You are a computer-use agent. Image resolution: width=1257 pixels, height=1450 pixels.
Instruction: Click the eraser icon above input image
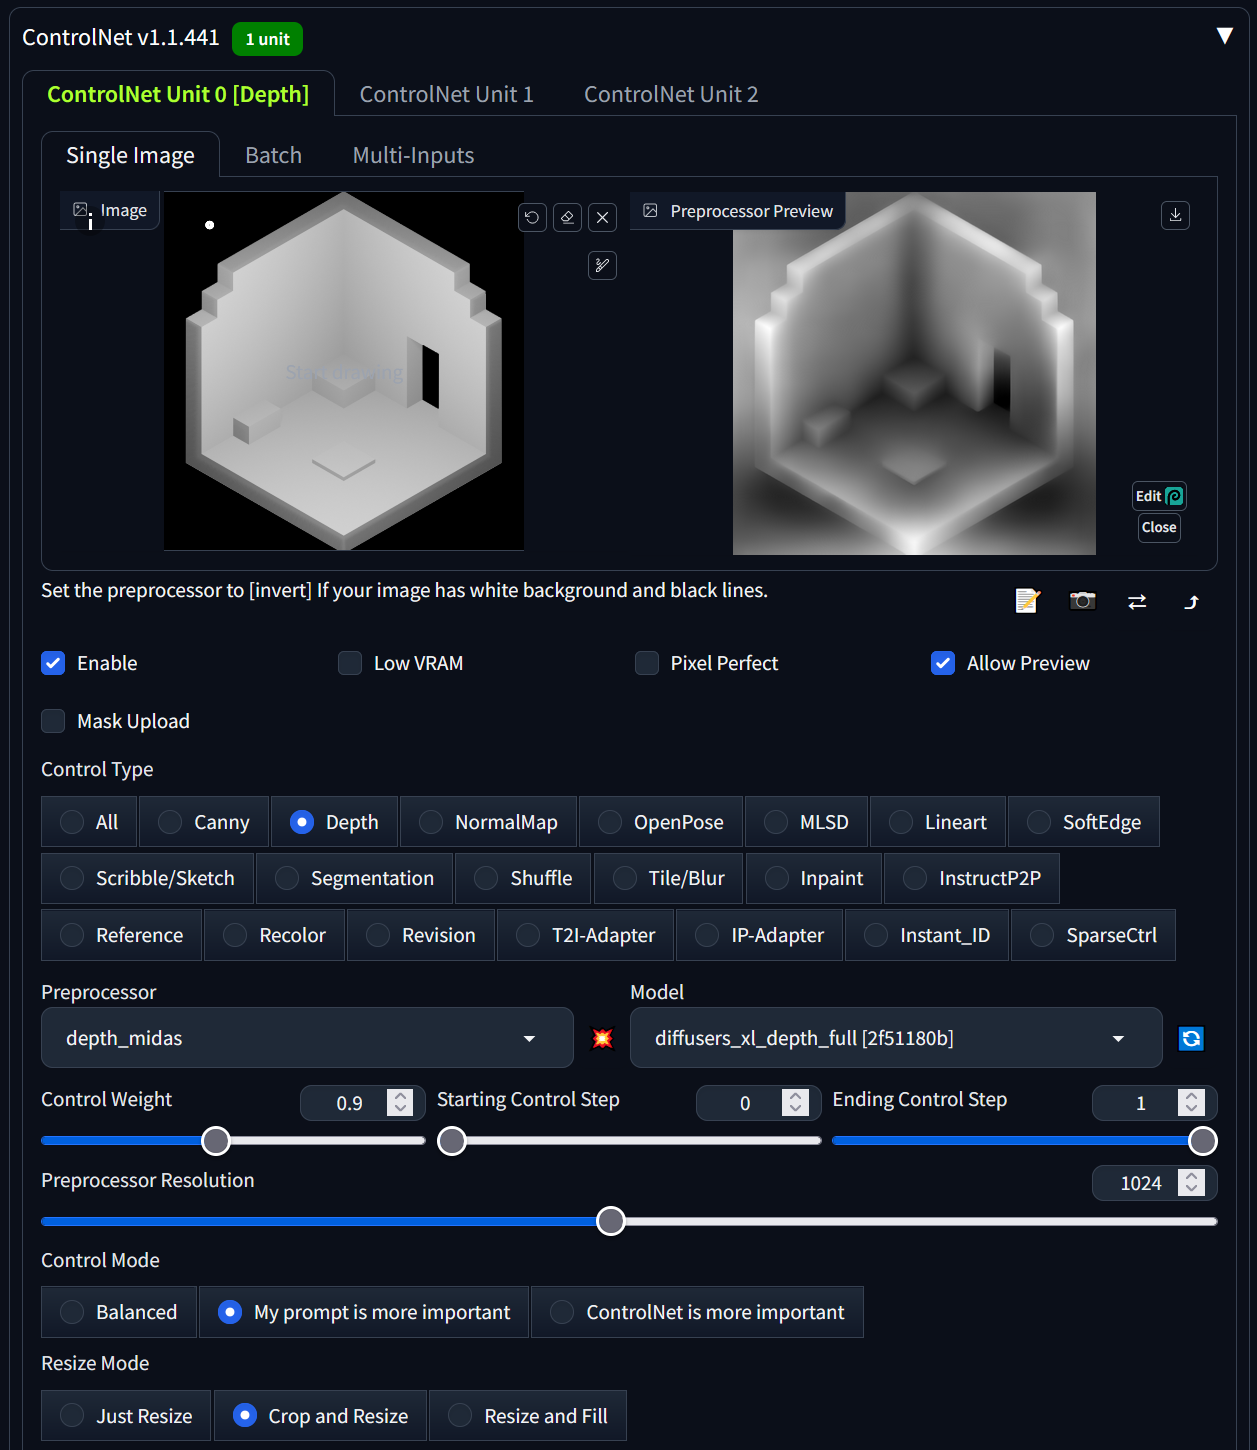(x=567, y=217)
